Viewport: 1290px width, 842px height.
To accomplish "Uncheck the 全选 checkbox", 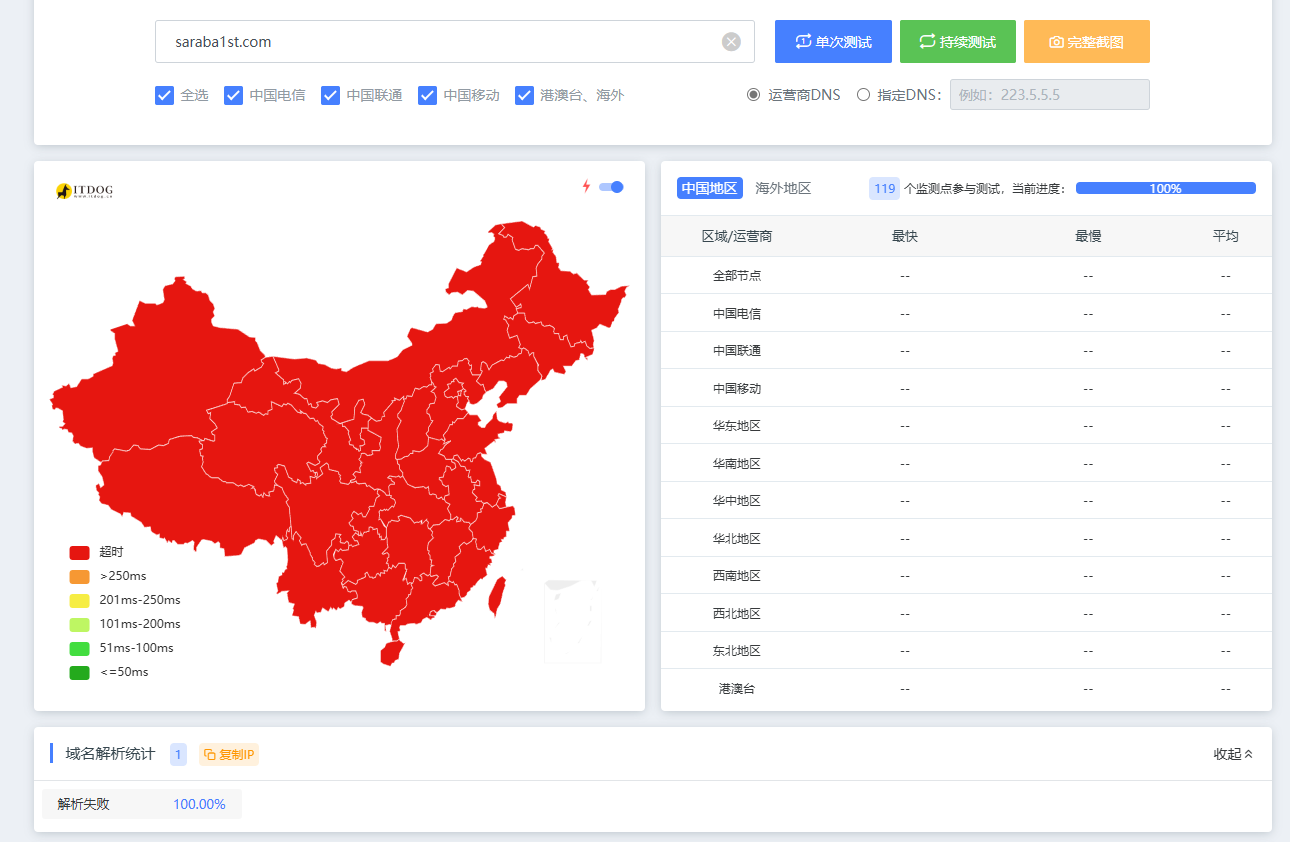I will (165, 95).
